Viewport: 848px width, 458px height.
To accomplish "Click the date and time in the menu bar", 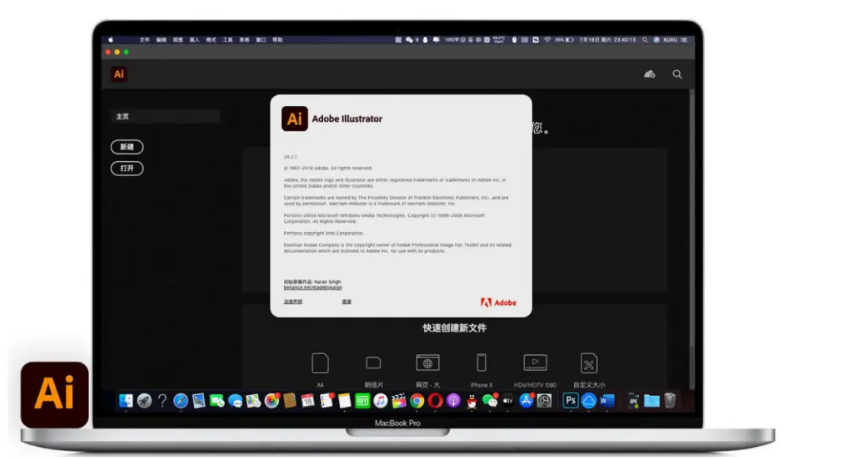I will coord(607,39).
